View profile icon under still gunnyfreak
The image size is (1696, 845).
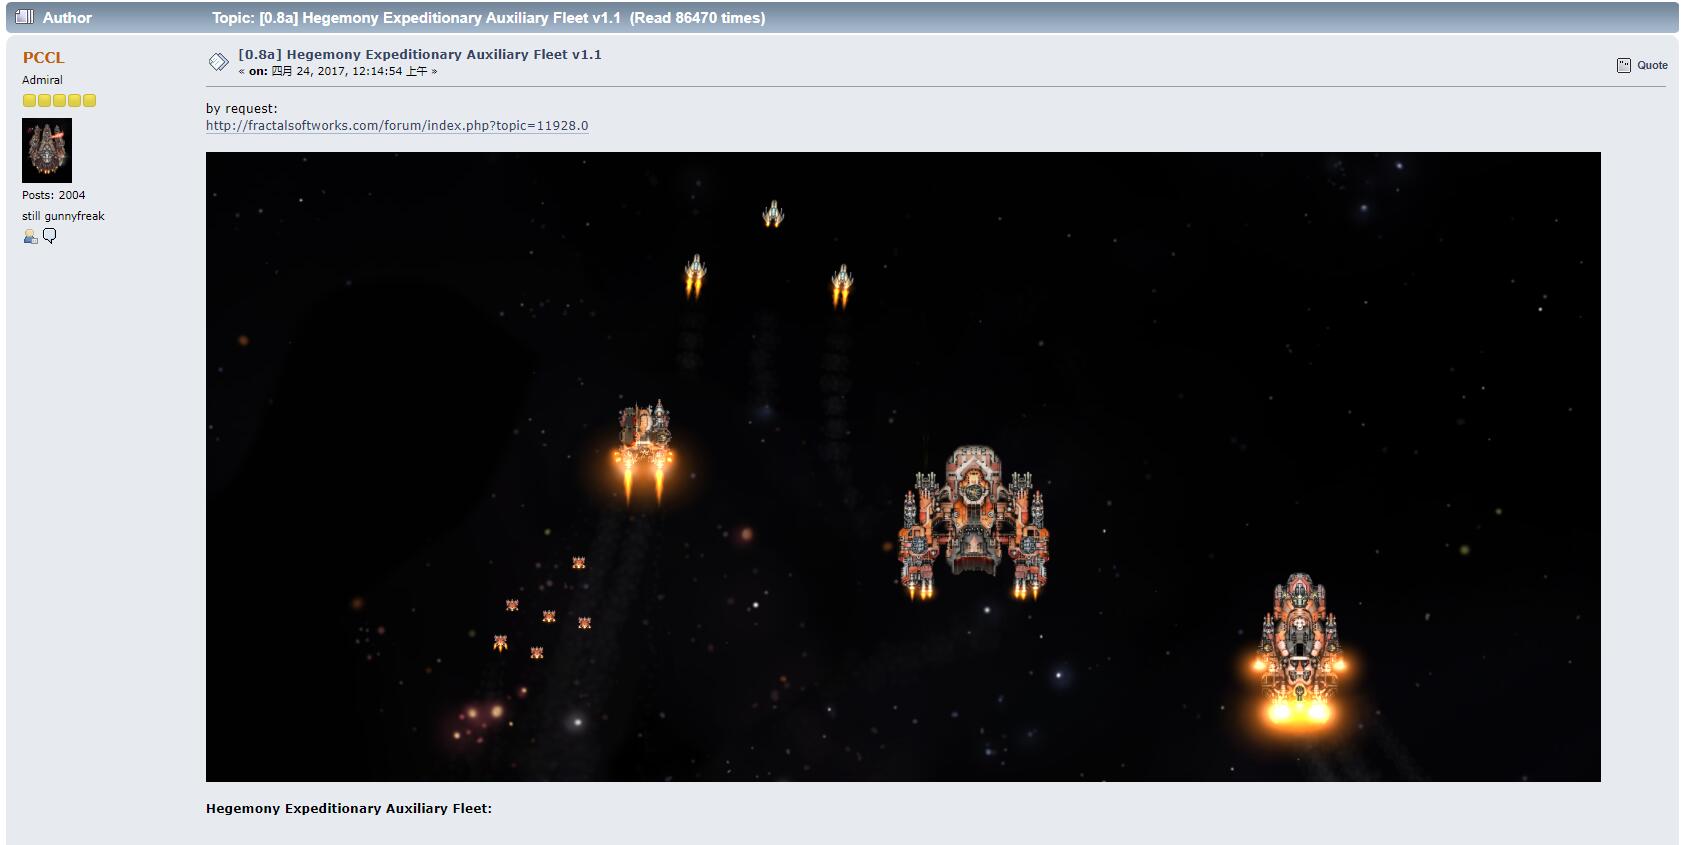30,236
